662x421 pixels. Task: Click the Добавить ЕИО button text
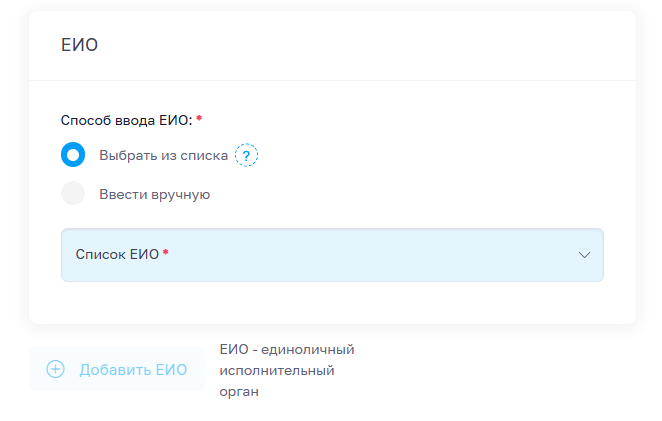(x=133, y=370)
